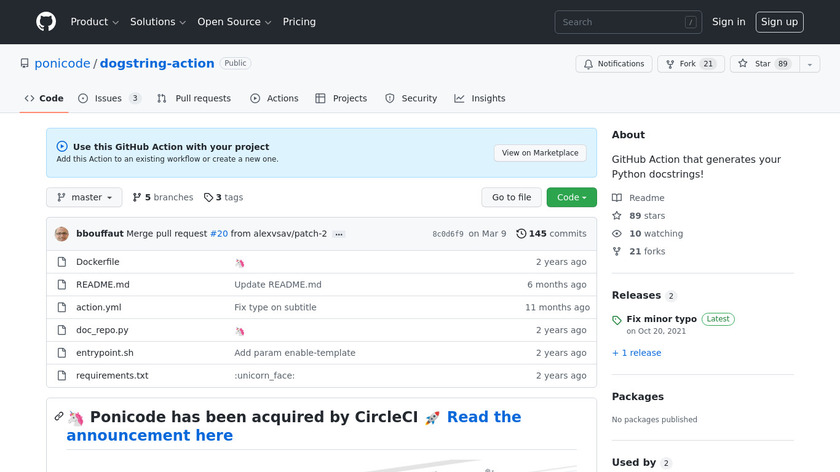Image resolution: width=840 pixels, height=472 pixels.
Task: Open the master branch dropdown
Action: point(84,198)
